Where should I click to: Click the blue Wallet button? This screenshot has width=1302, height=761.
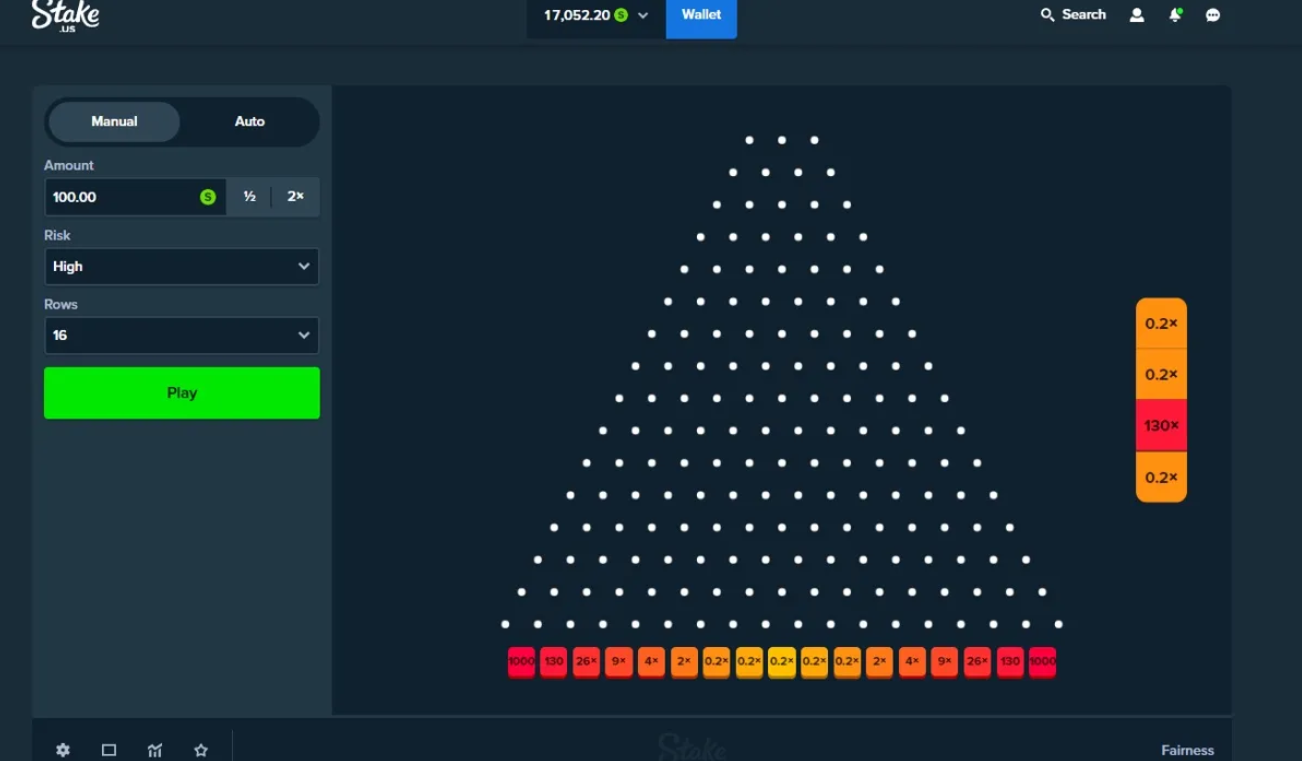tap(701, 17)
